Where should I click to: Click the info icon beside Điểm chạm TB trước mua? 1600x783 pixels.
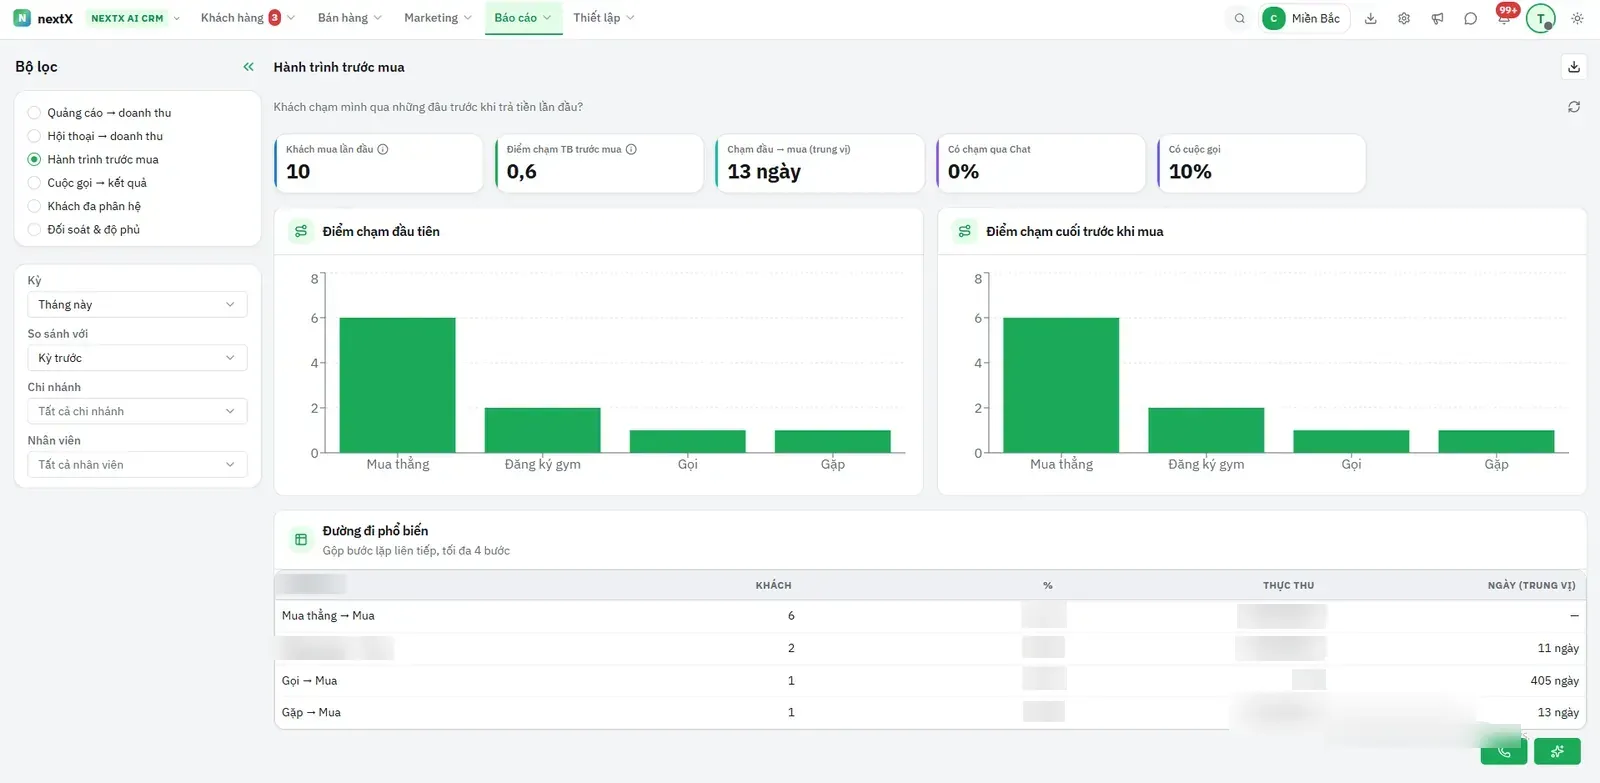[x=631, y=149]
